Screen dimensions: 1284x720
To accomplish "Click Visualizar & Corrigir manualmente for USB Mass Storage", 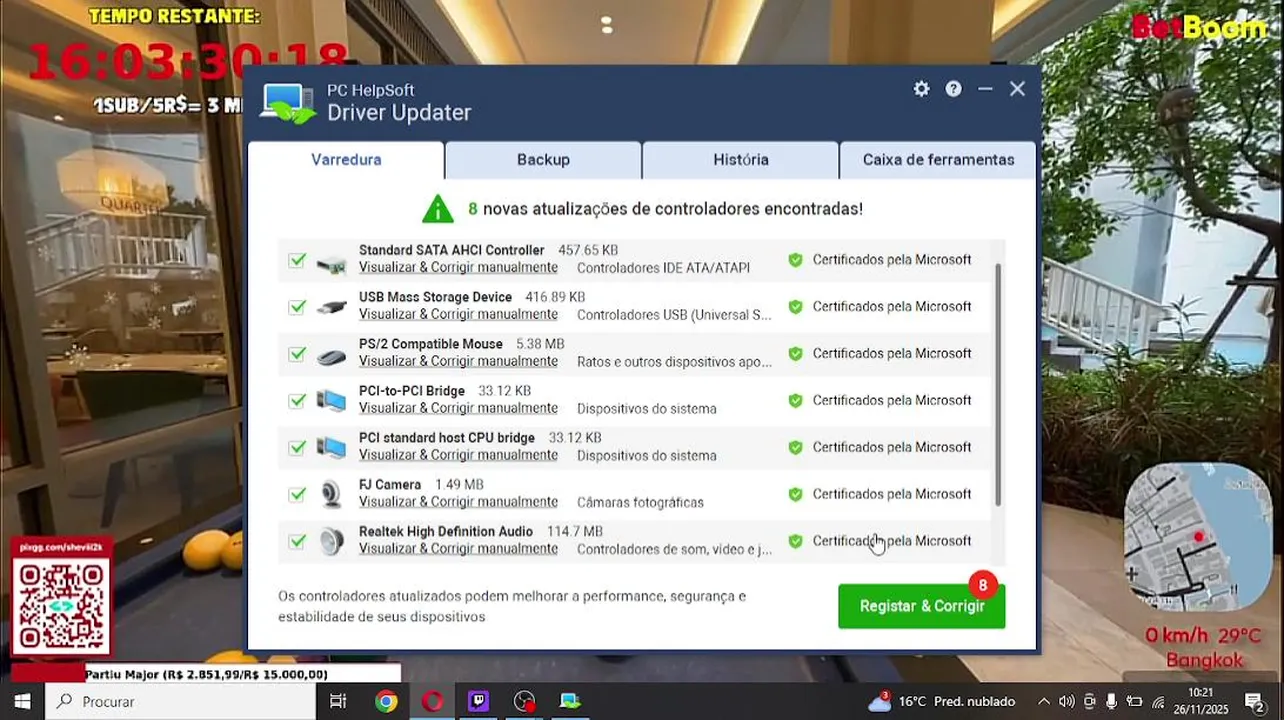I will click(x=458, y=315).
